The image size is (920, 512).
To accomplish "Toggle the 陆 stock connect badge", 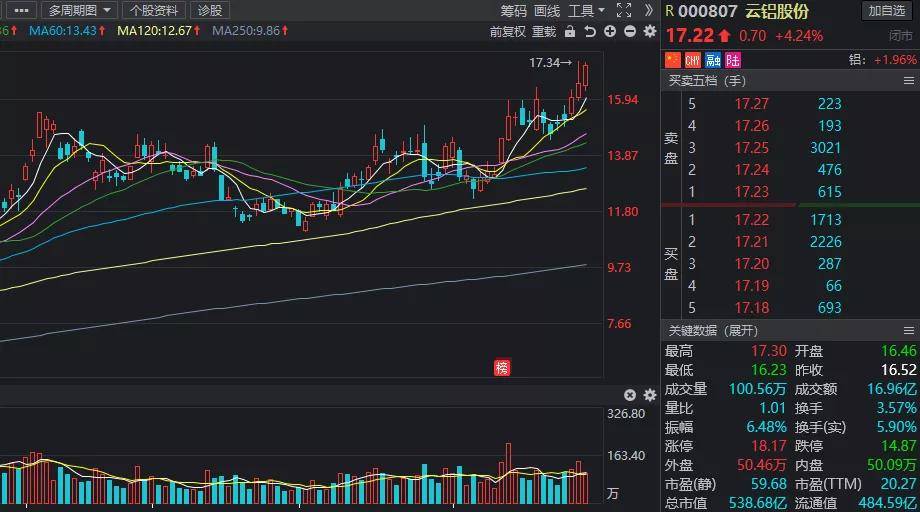I will pos(732,60).
